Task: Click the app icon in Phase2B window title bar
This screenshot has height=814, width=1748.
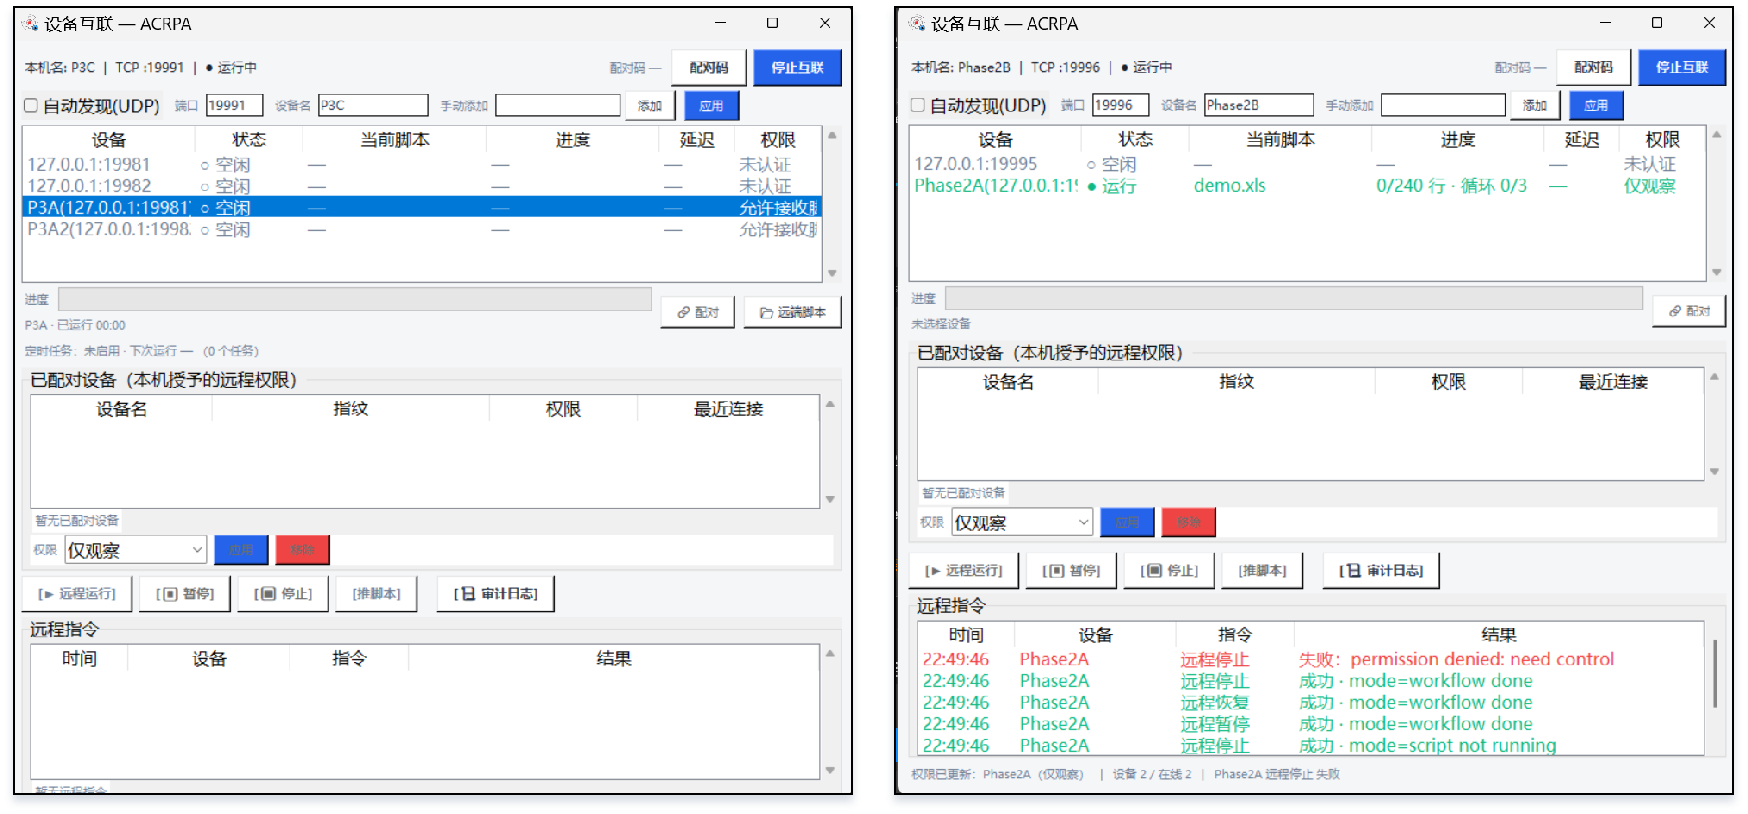Action: point(917,23)
